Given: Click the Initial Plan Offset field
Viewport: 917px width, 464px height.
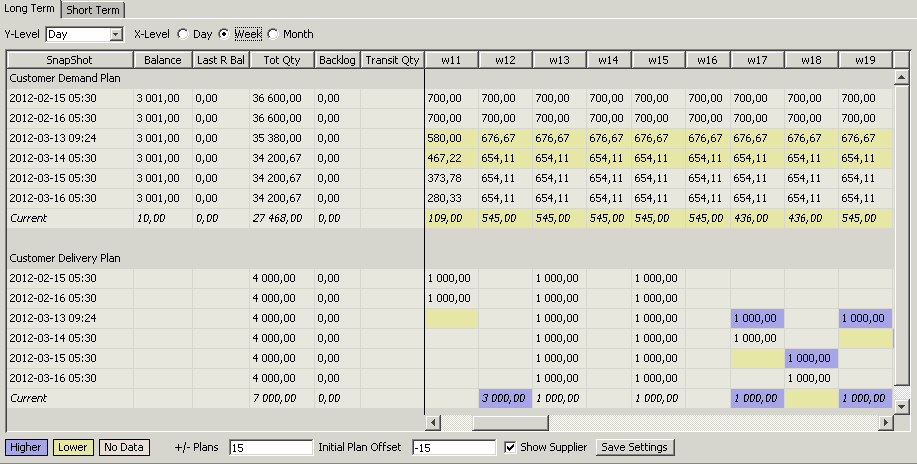Looking at the screenshot, I should (x=453, y=448).
